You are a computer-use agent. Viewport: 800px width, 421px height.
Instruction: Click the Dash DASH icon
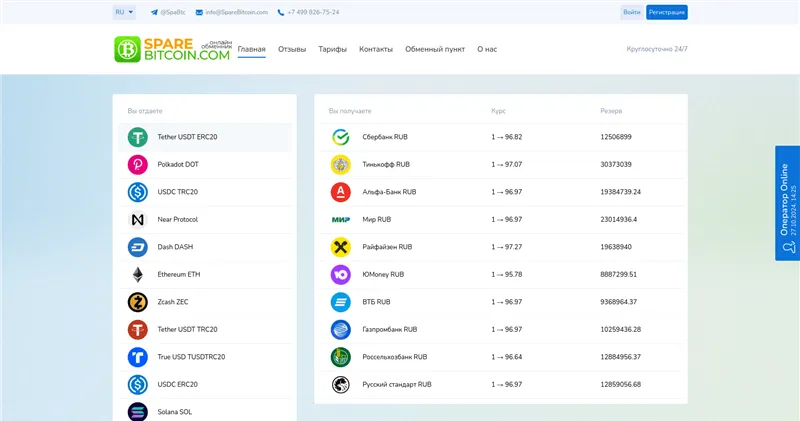click(x=138, y=247)
